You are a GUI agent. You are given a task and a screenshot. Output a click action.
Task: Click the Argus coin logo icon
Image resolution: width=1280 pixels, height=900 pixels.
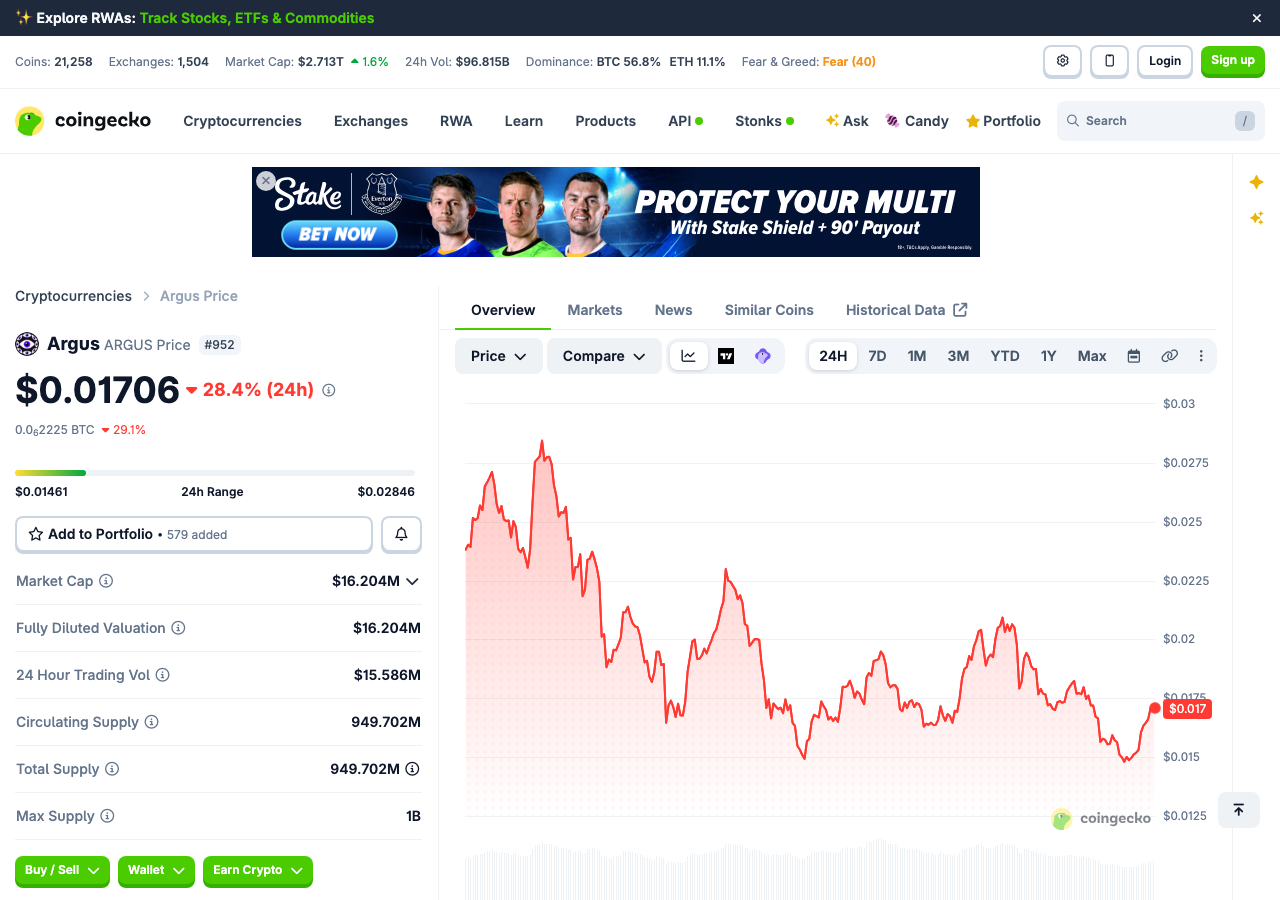(x=27, y=344)
